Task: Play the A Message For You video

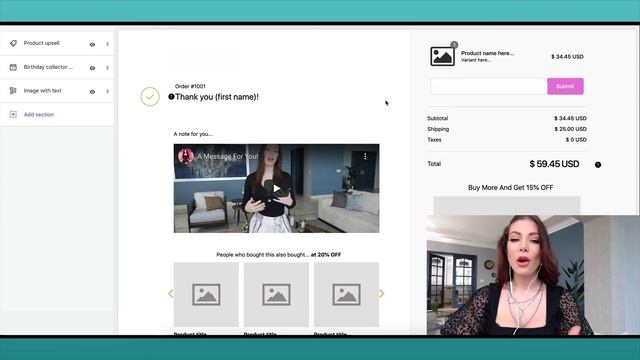Action: click(x=276, y=188)
